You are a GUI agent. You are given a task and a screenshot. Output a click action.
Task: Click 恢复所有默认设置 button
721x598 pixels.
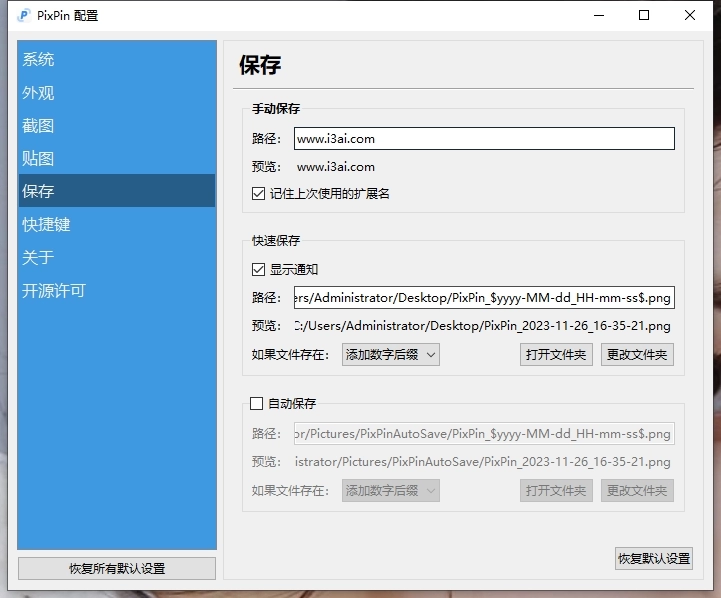pos(117,569)
